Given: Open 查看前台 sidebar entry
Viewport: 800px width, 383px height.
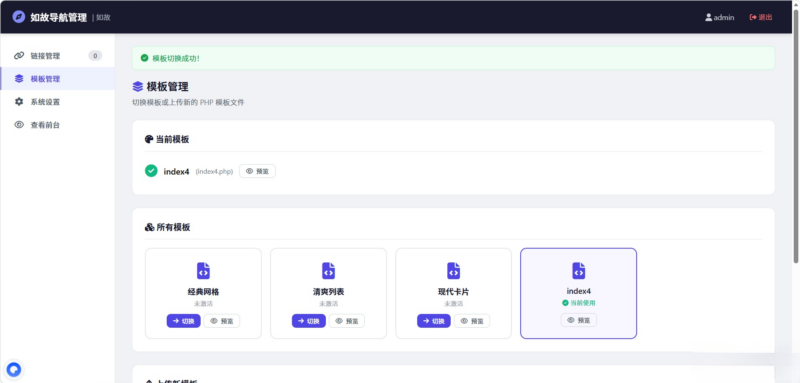Looking at the screenshot, I should 58,124.
